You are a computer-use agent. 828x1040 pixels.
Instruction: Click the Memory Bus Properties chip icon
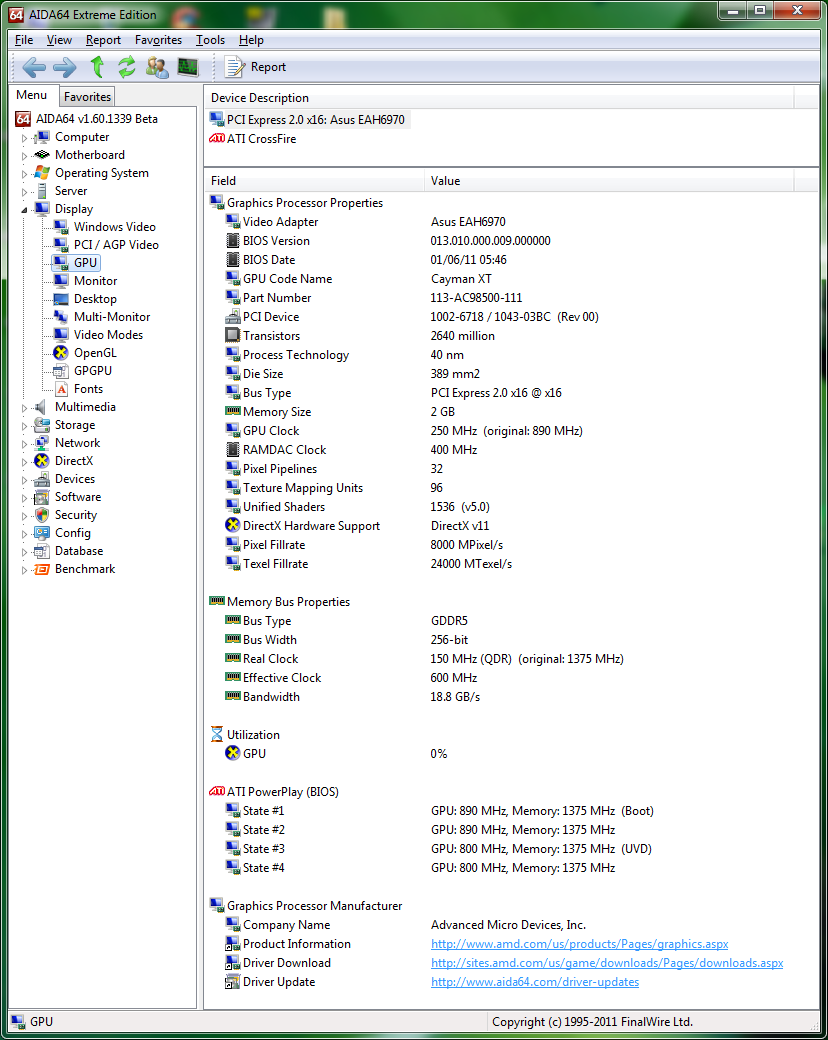[x=217, y=601]
